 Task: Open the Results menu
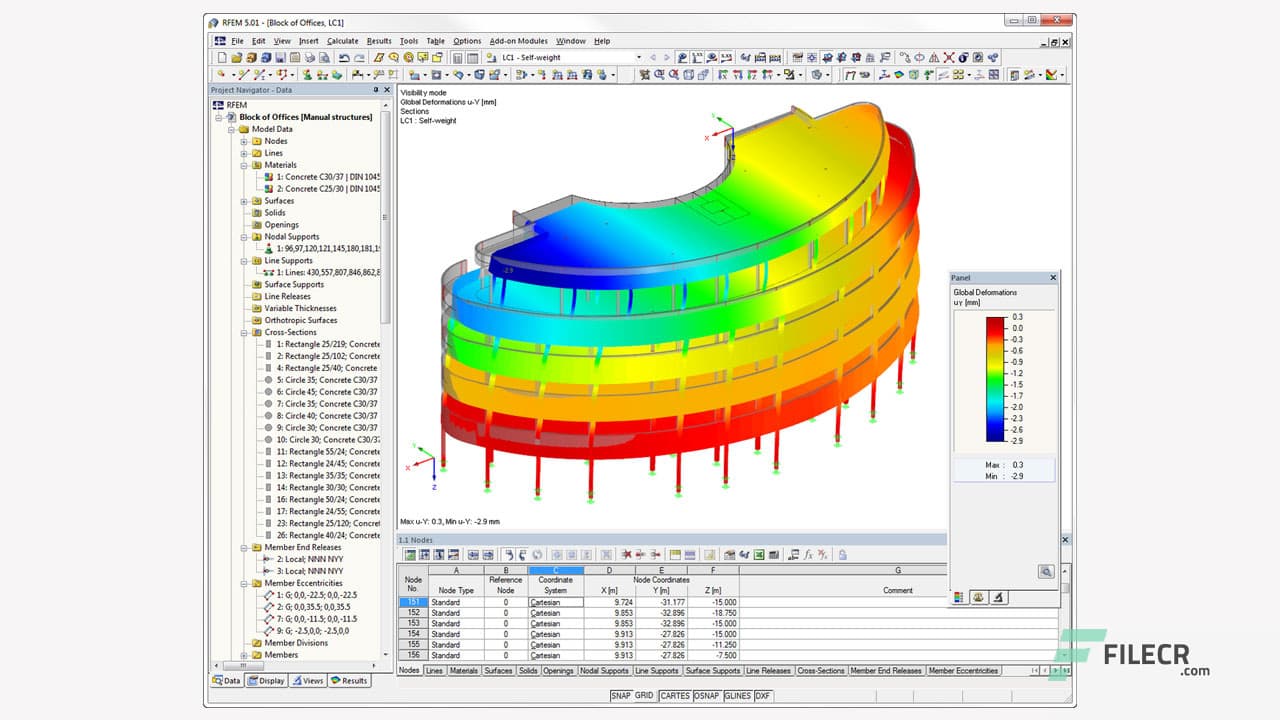[x=378, y=41]
